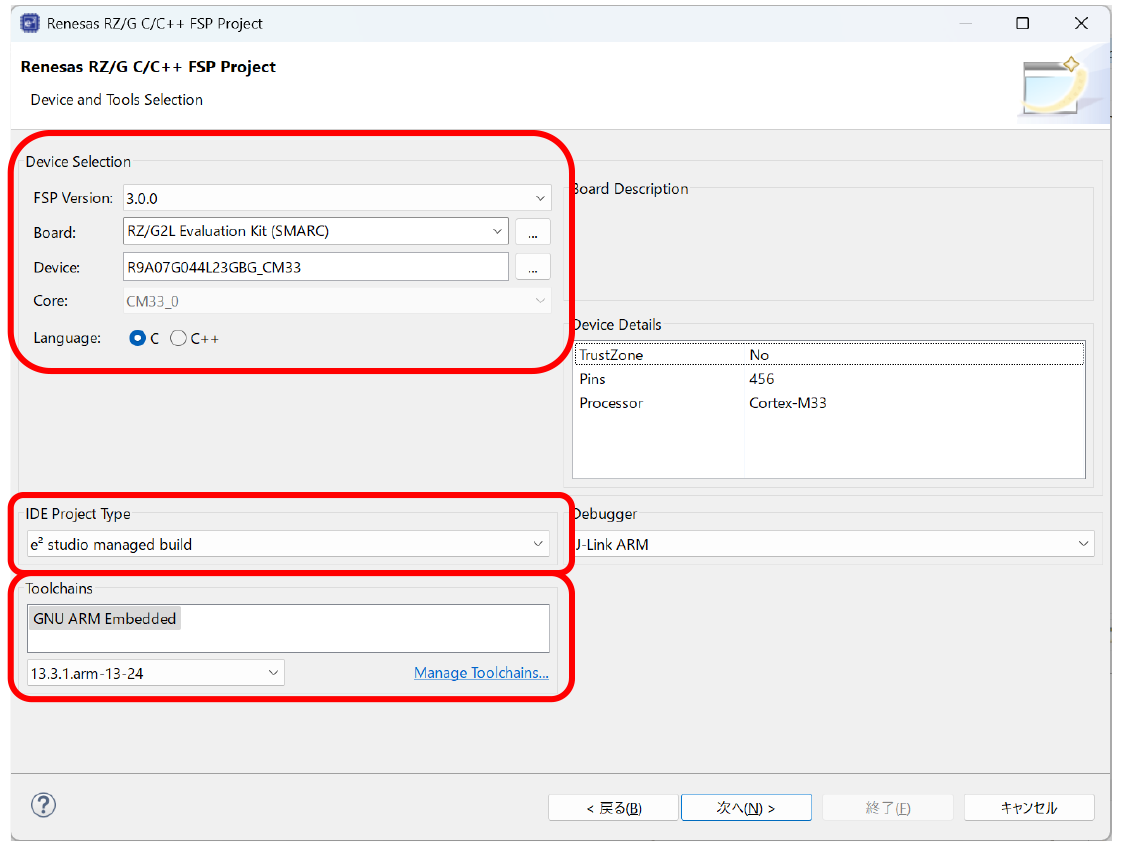This screenshot has height=853, width=1123.
Task: Select GNU ARM Embedded toolchain entry
Action: [x=105, y=619]
